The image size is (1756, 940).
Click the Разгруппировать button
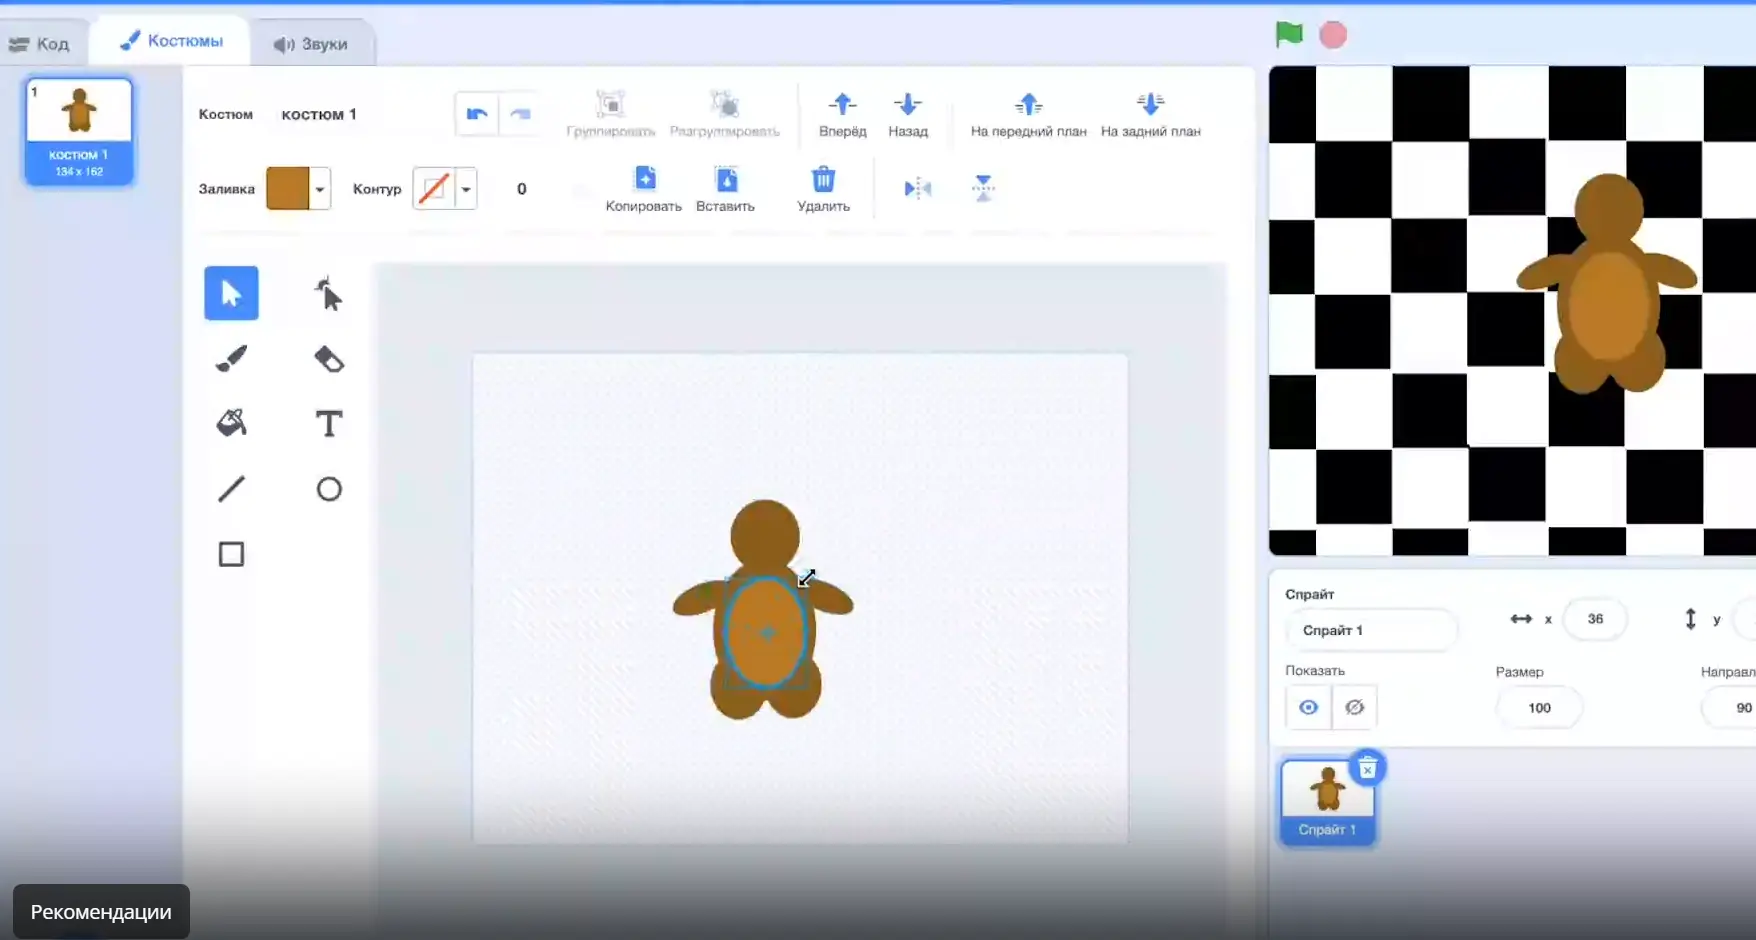[724, 114]
